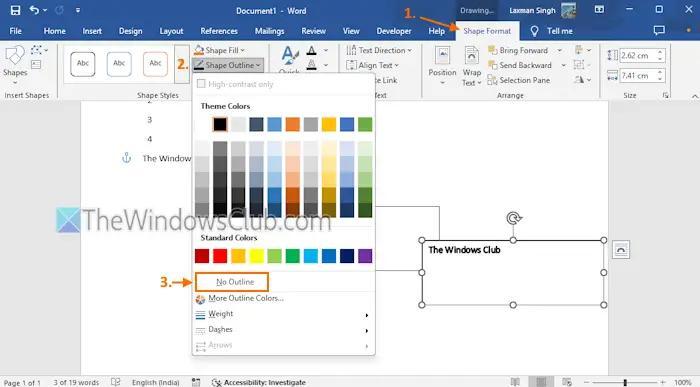Click the Draw Text Box icon
The height and width of the screenshot is (387, 700).
coord(36,65)
